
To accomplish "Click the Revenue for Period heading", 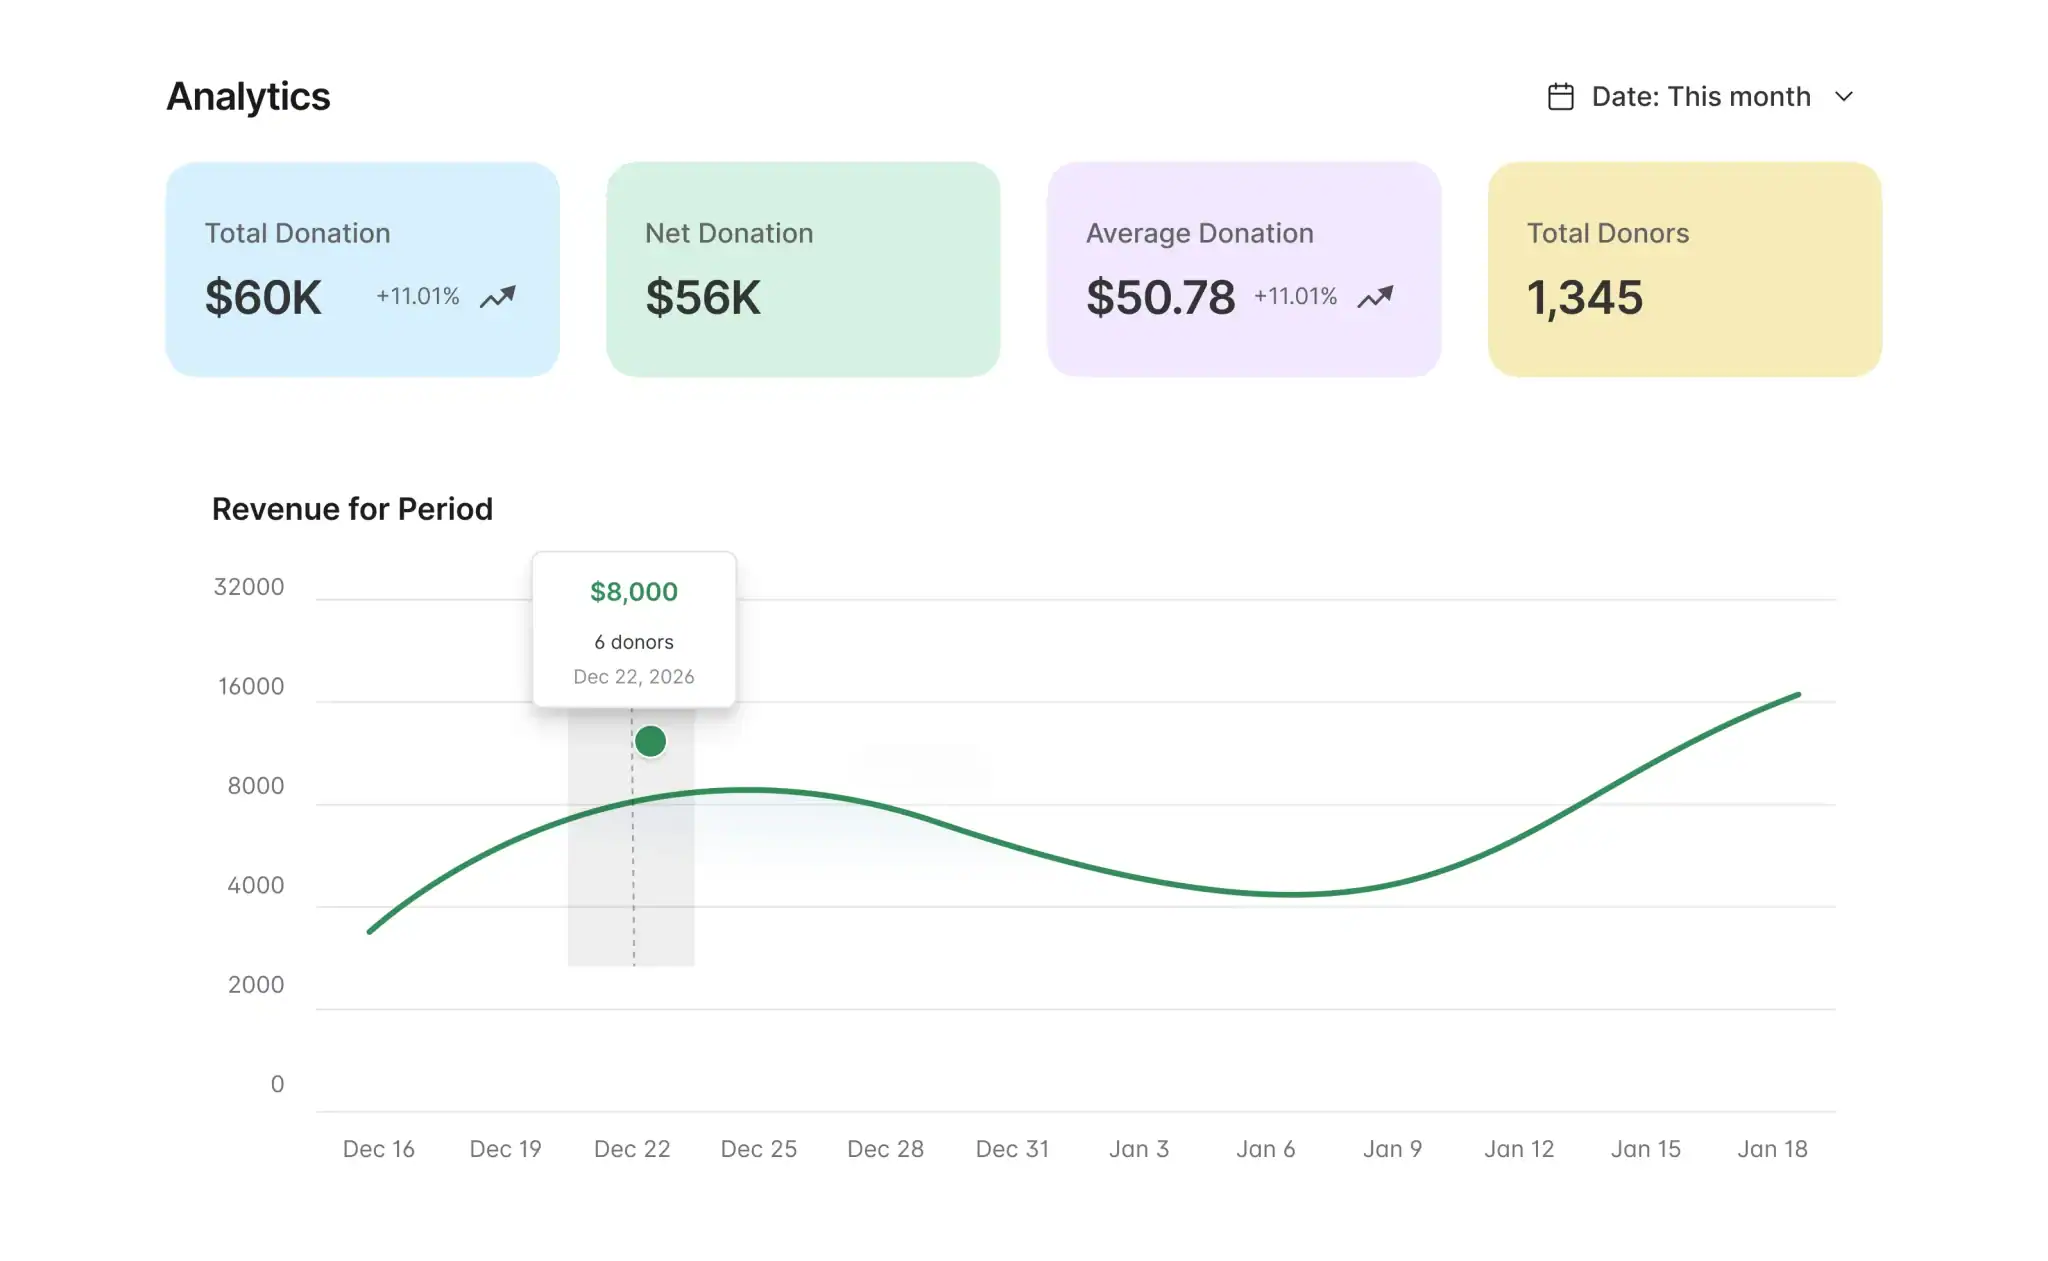I will [x=352, y=509].
